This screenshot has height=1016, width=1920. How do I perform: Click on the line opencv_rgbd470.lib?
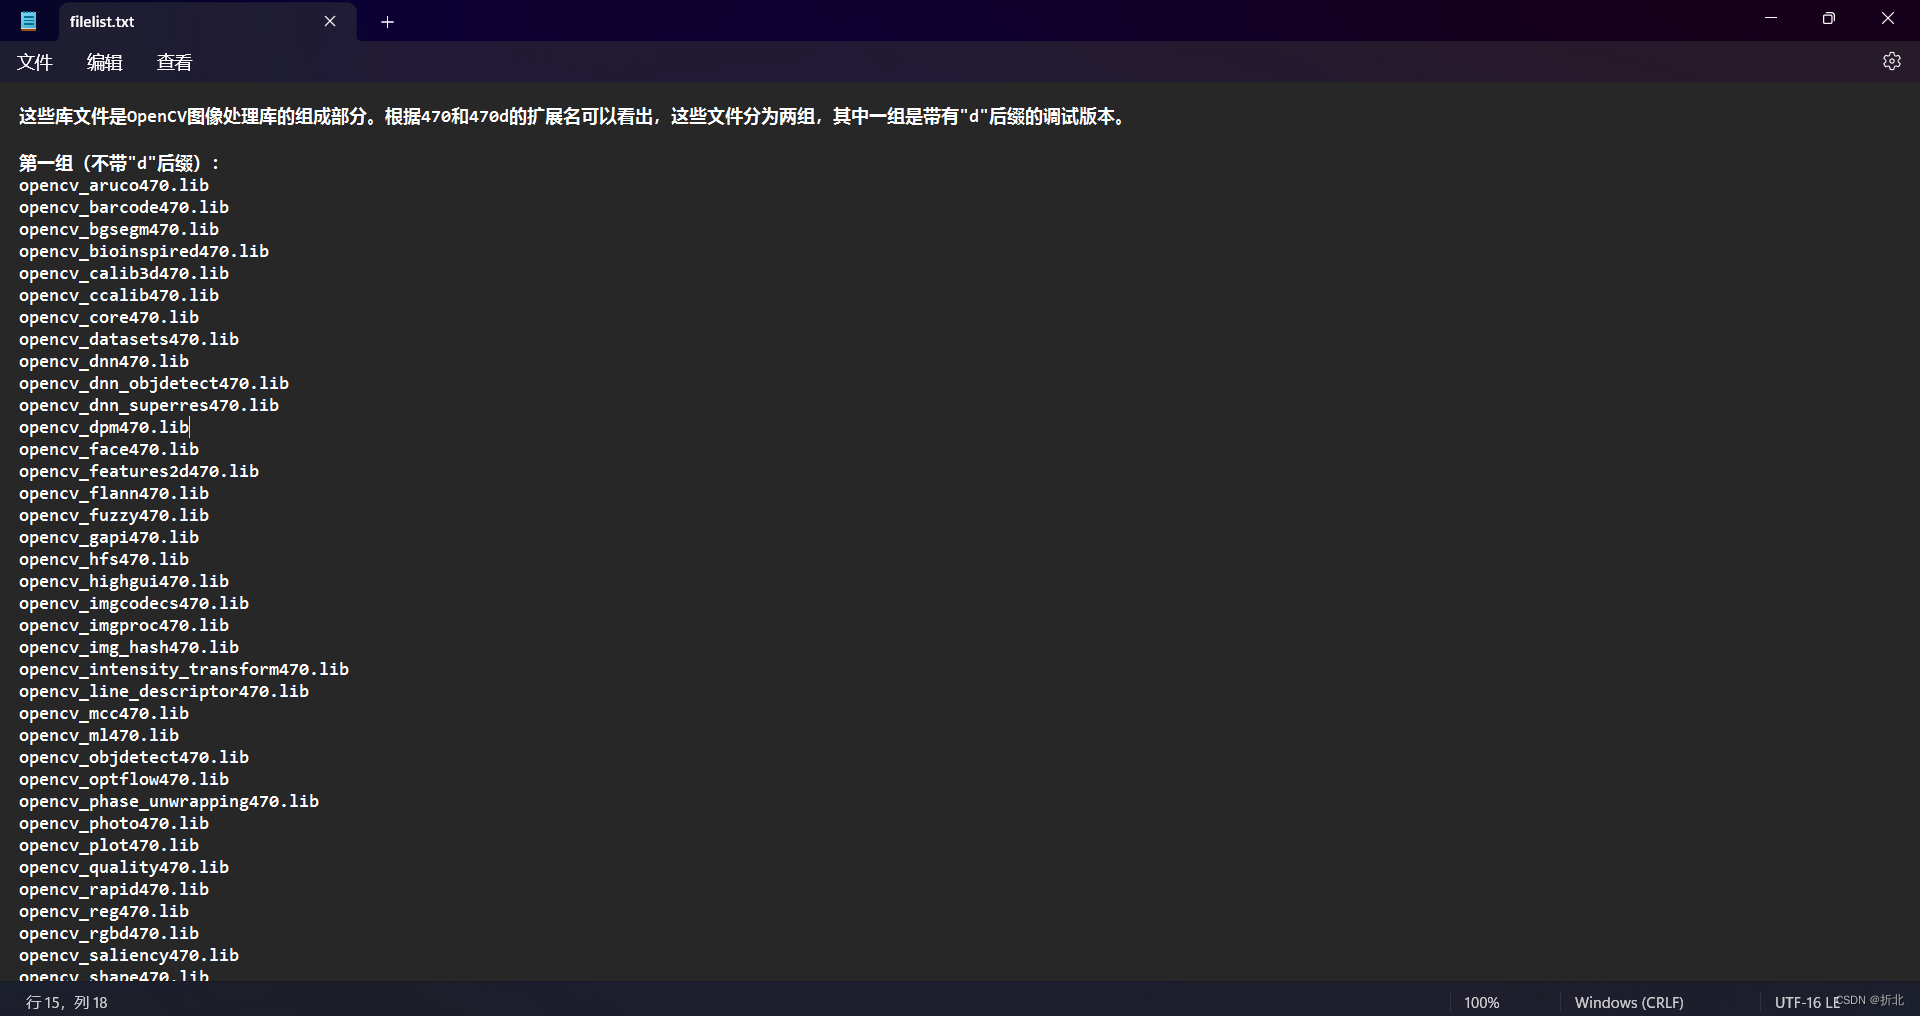(x=109, y=933)
